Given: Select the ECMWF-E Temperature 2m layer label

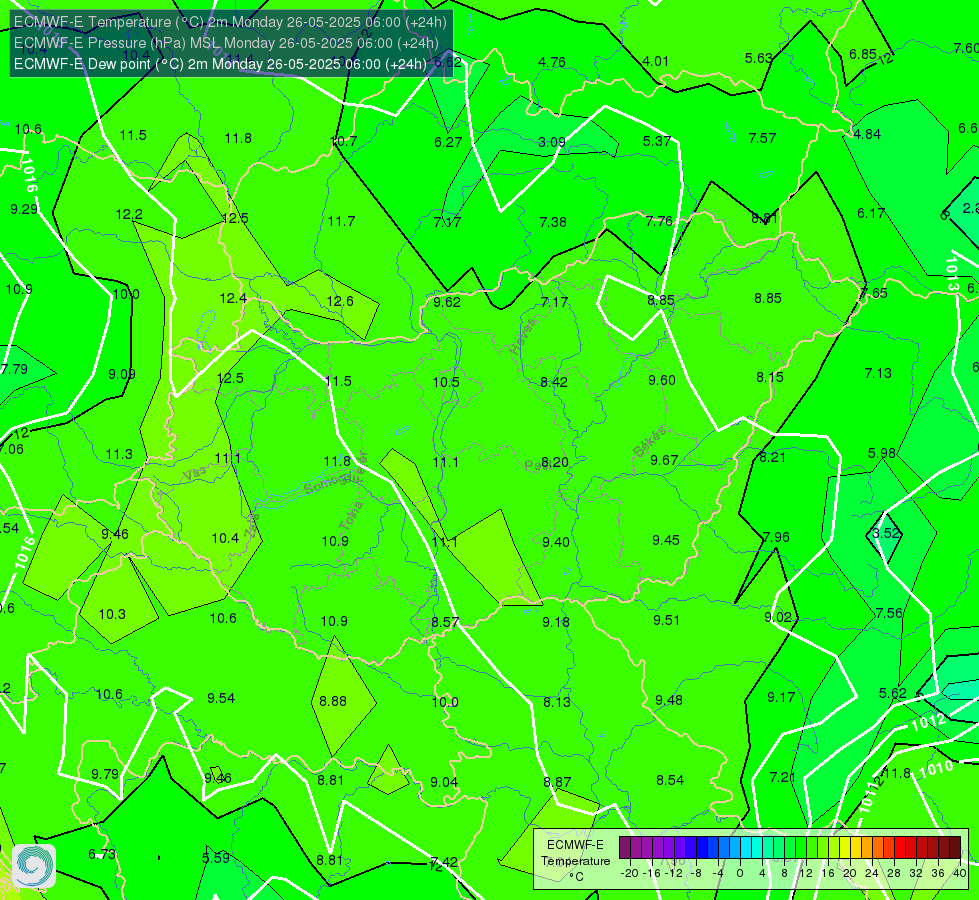Looking at the screenshot, I should tap(230, 22).
